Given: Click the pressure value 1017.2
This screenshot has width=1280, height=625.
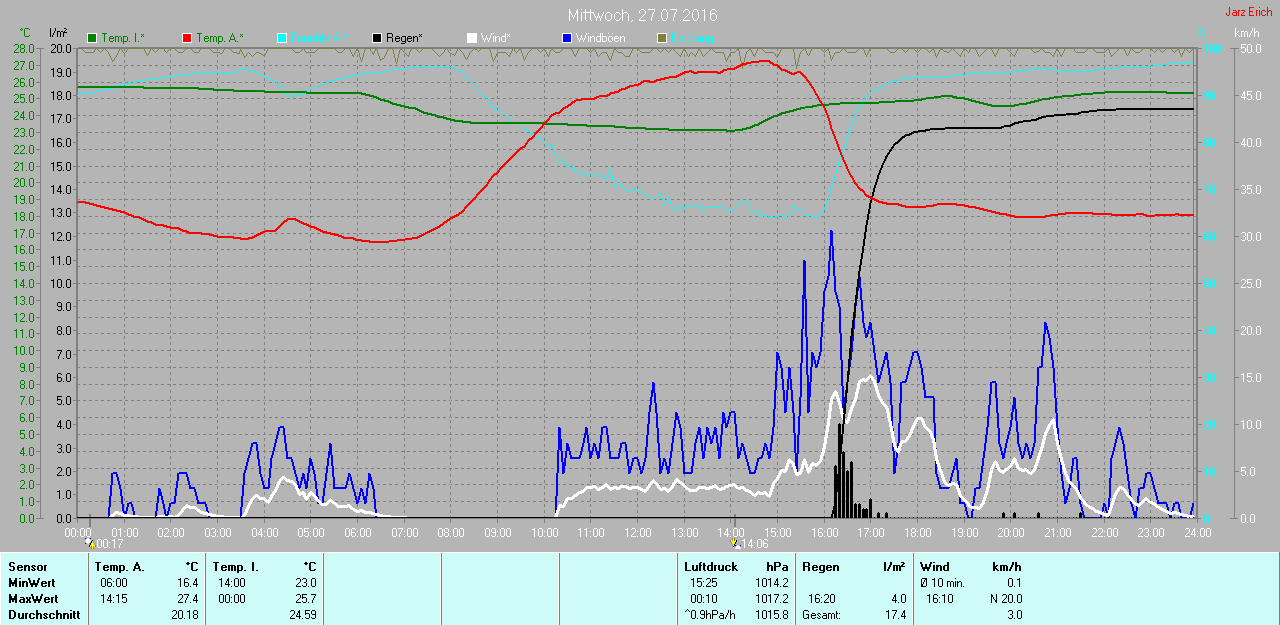Looking at the screenshot, I should pyautogui.click(x=772, y=599).
